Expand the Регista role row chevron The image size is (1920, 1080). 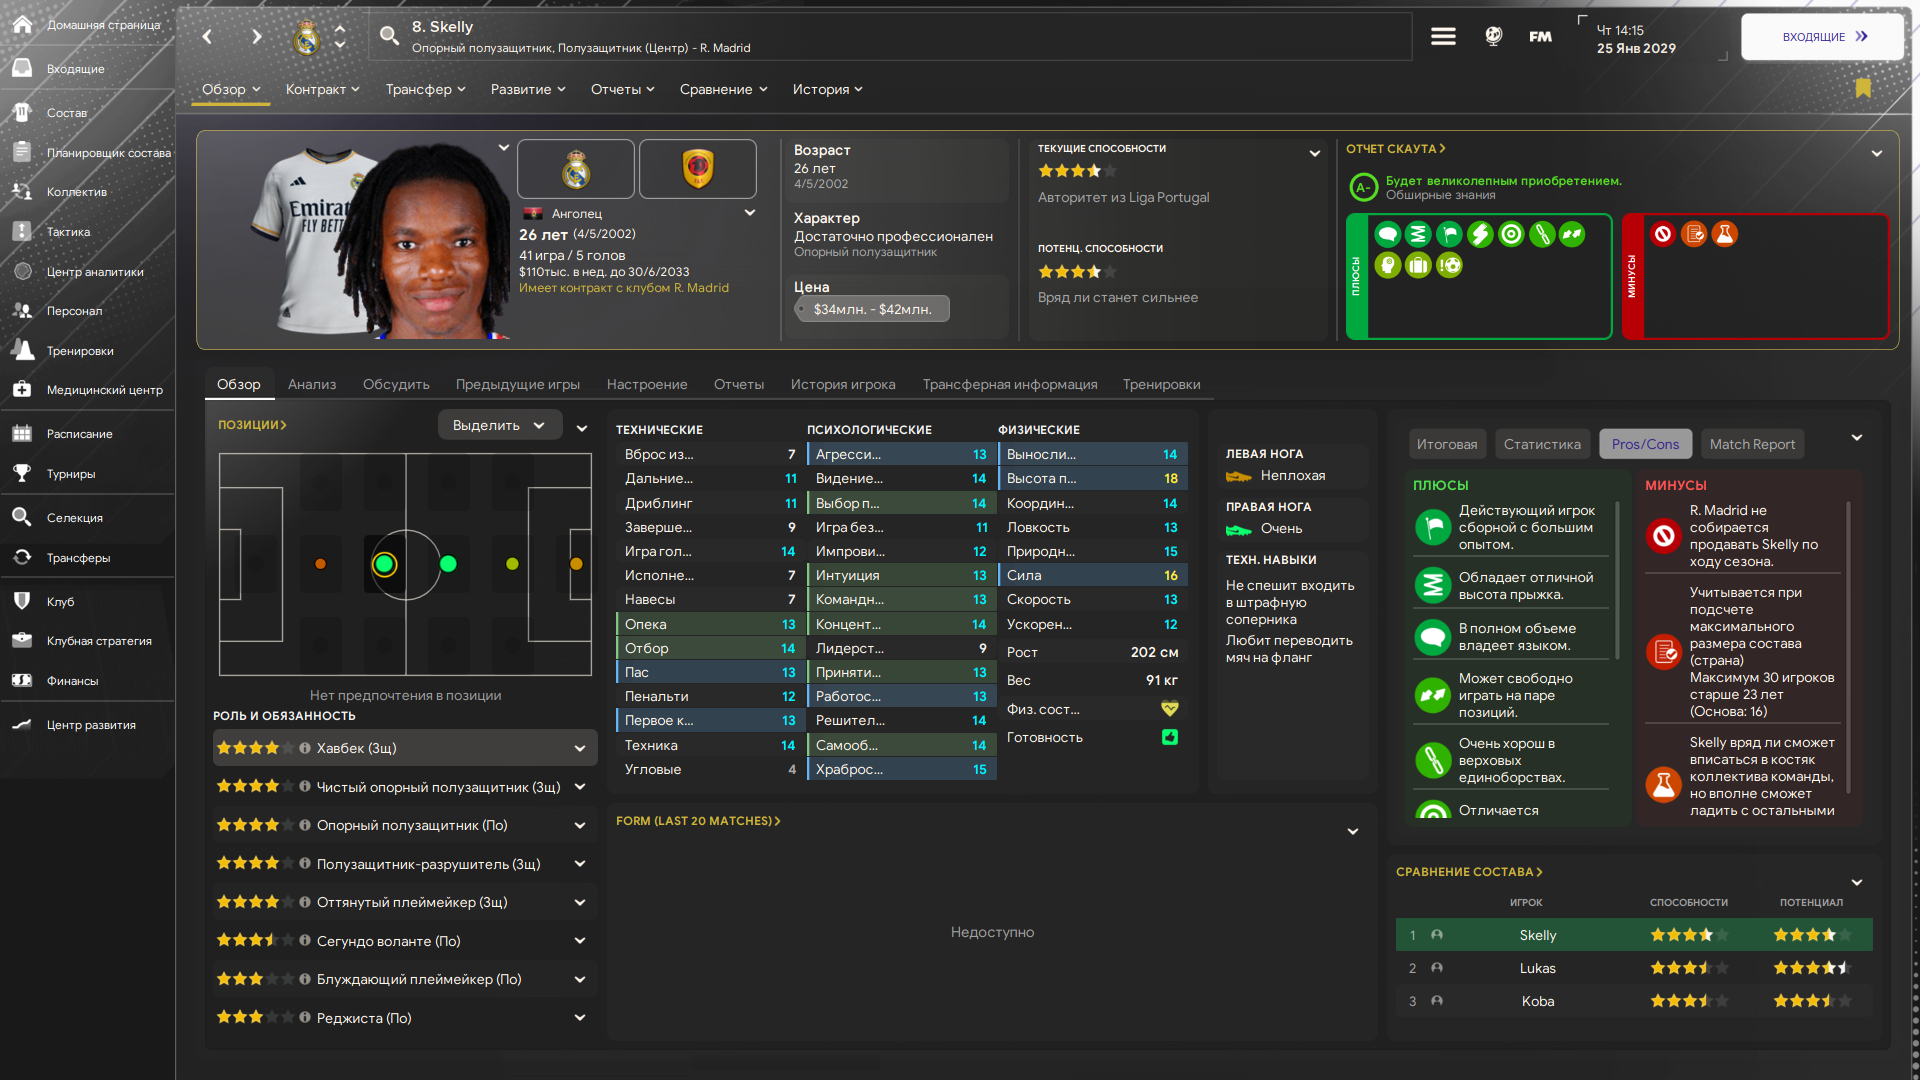tap(580, 1018)
